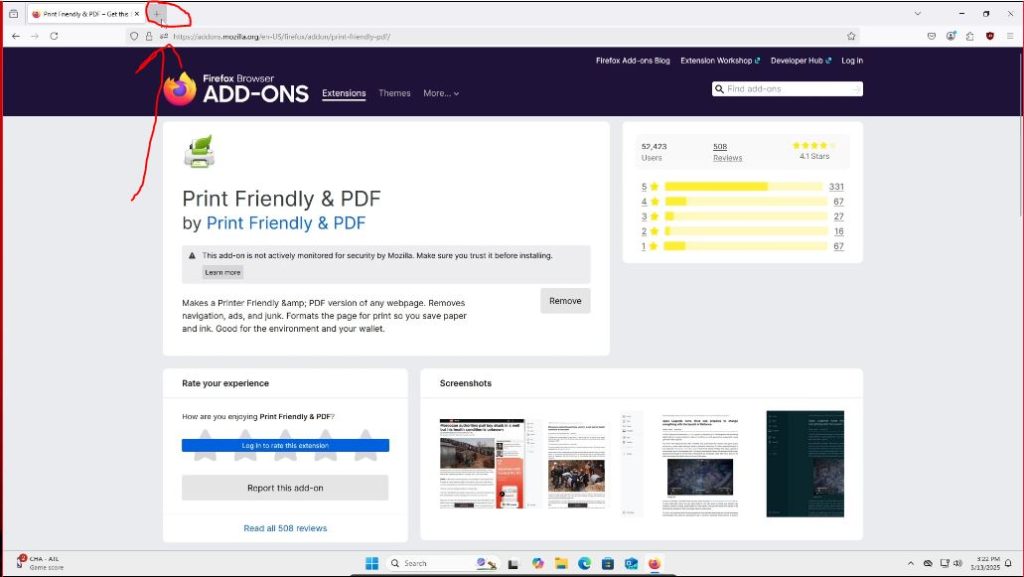Image resolution: width=1024 pixels, height=577 pixels.
Task: Open the Extensions toolbar button
Action: point(970,37)
